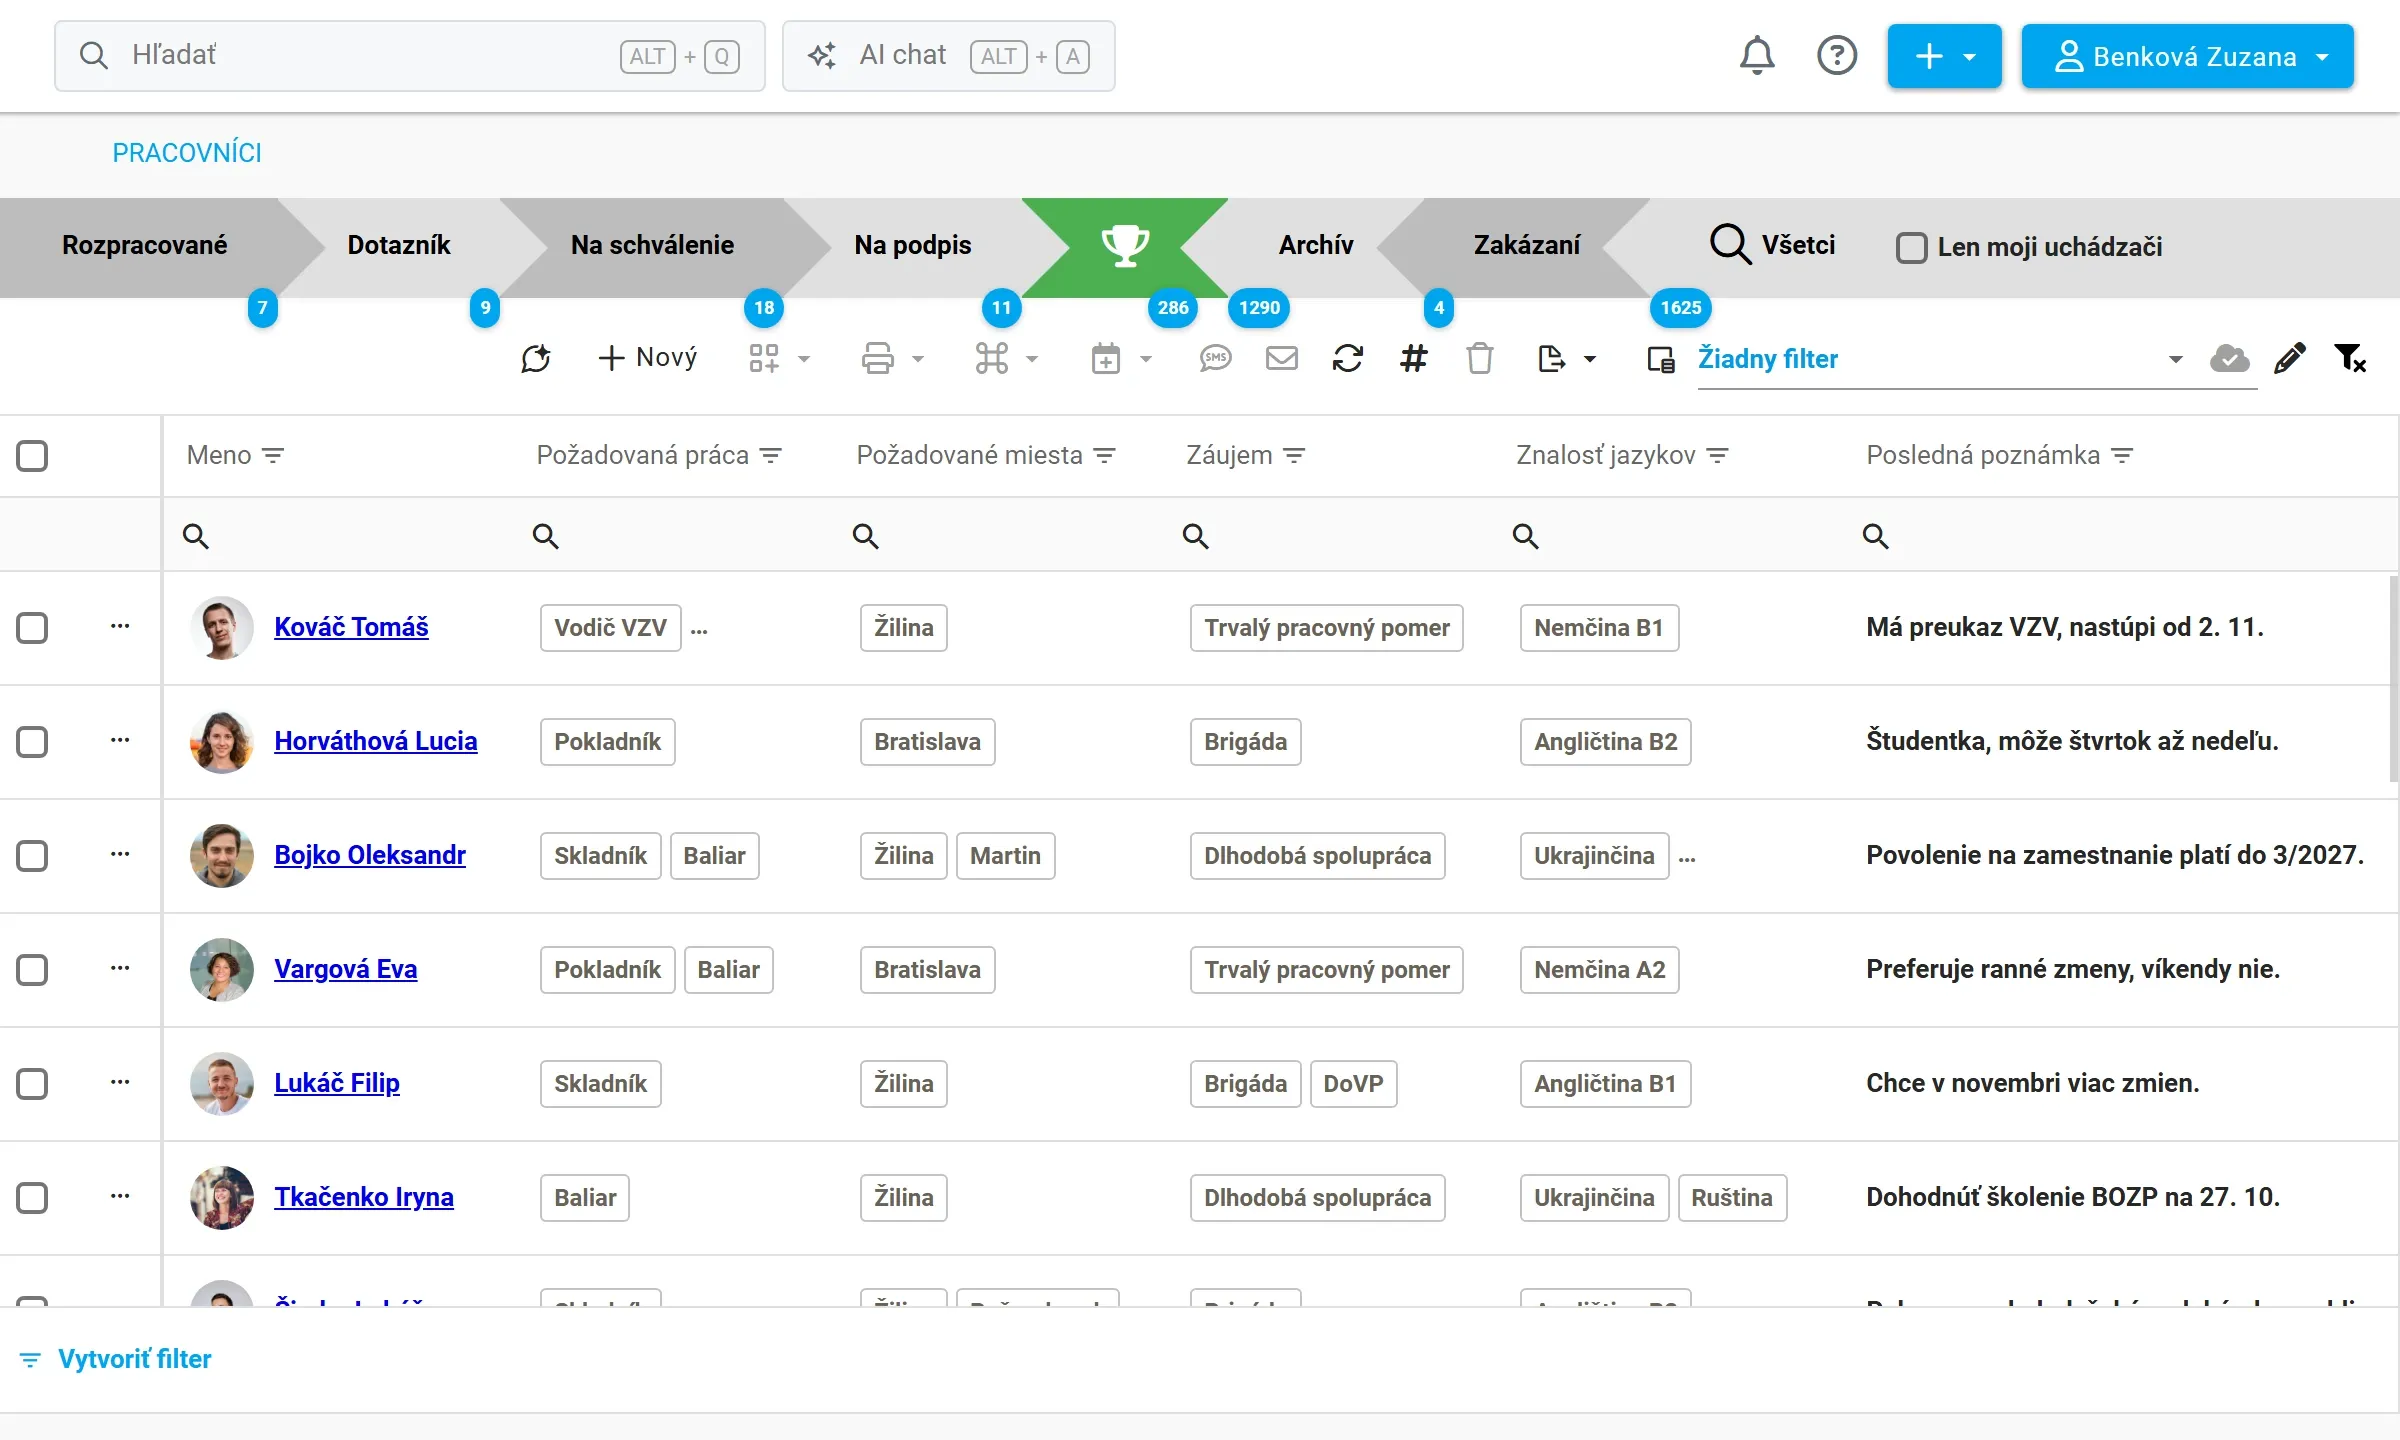Select all rows with header checkbox

click(x=32, y=456)
